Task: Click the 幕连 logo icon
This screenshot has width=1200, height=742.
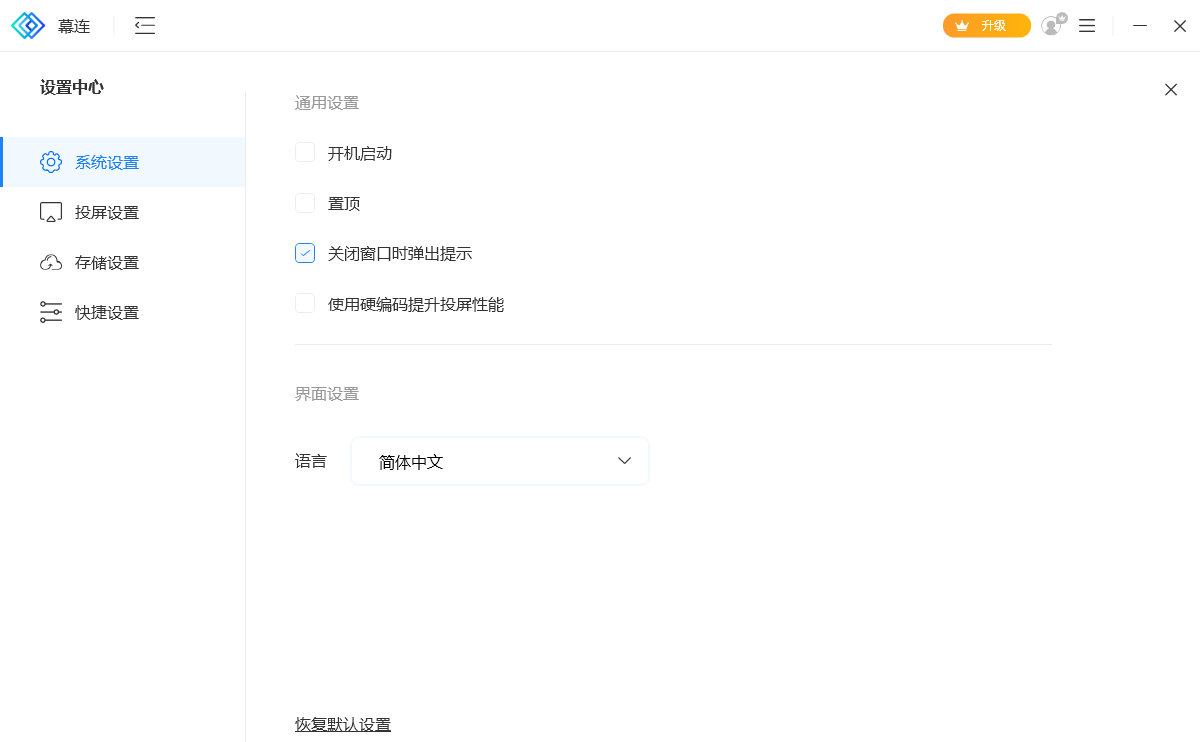Action: [x=28, y=26]
